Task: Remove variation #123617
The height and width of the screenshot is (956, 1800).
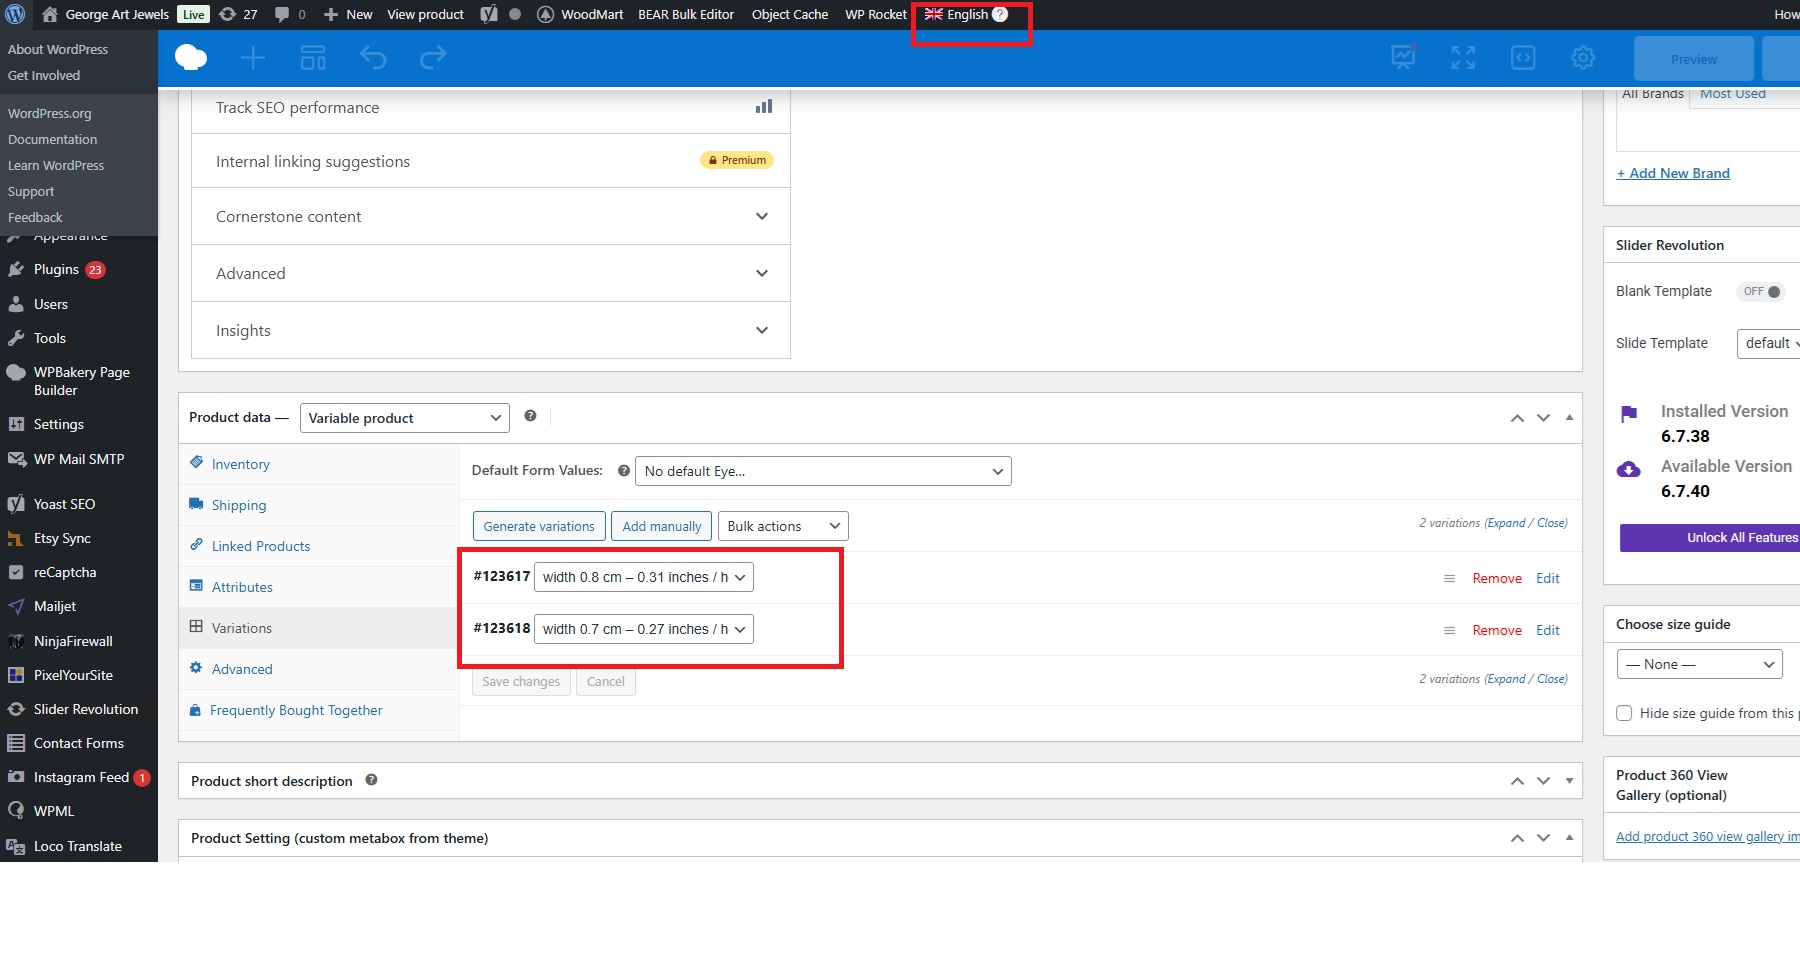Action: click(x=1496, y=578)
